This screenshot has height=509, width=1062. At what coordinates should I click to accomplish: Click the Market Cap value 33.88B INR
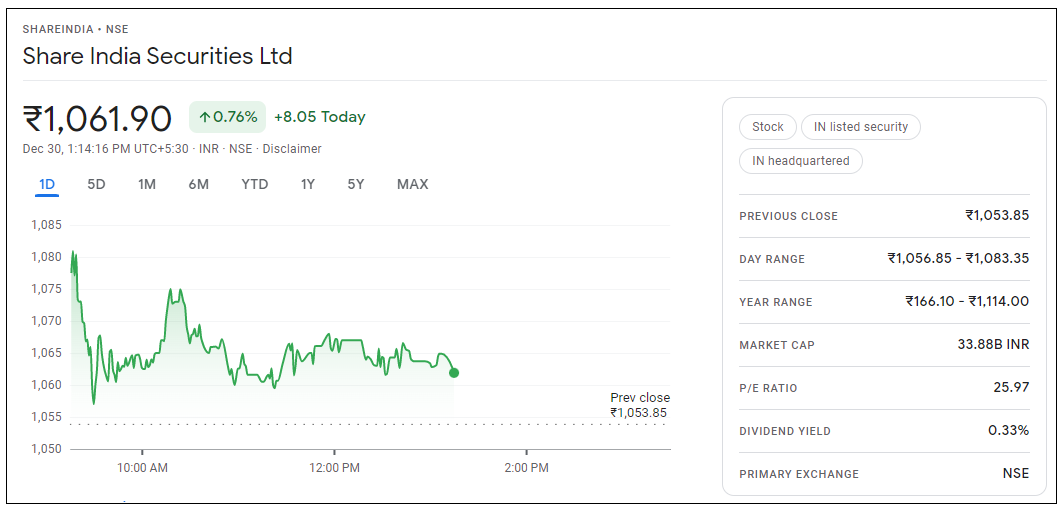tap(994, 345)
